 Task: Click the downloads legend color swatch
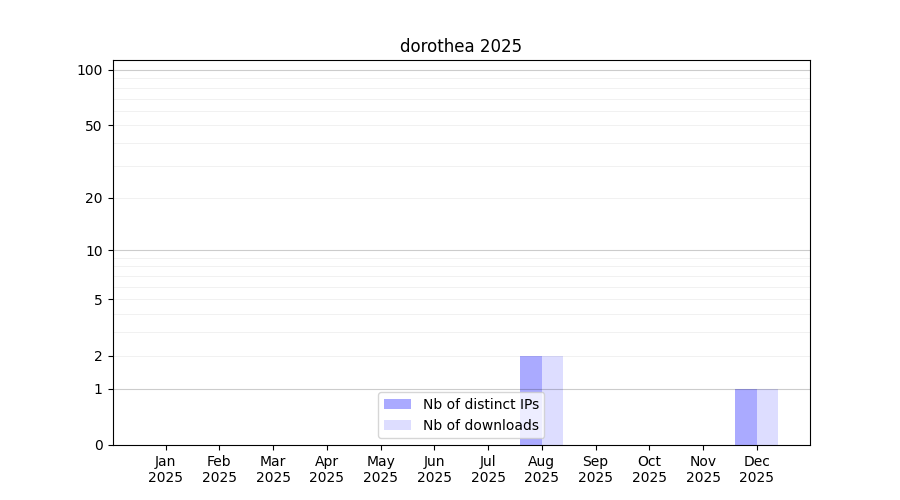pyautogui.click(x=397, y=425)
